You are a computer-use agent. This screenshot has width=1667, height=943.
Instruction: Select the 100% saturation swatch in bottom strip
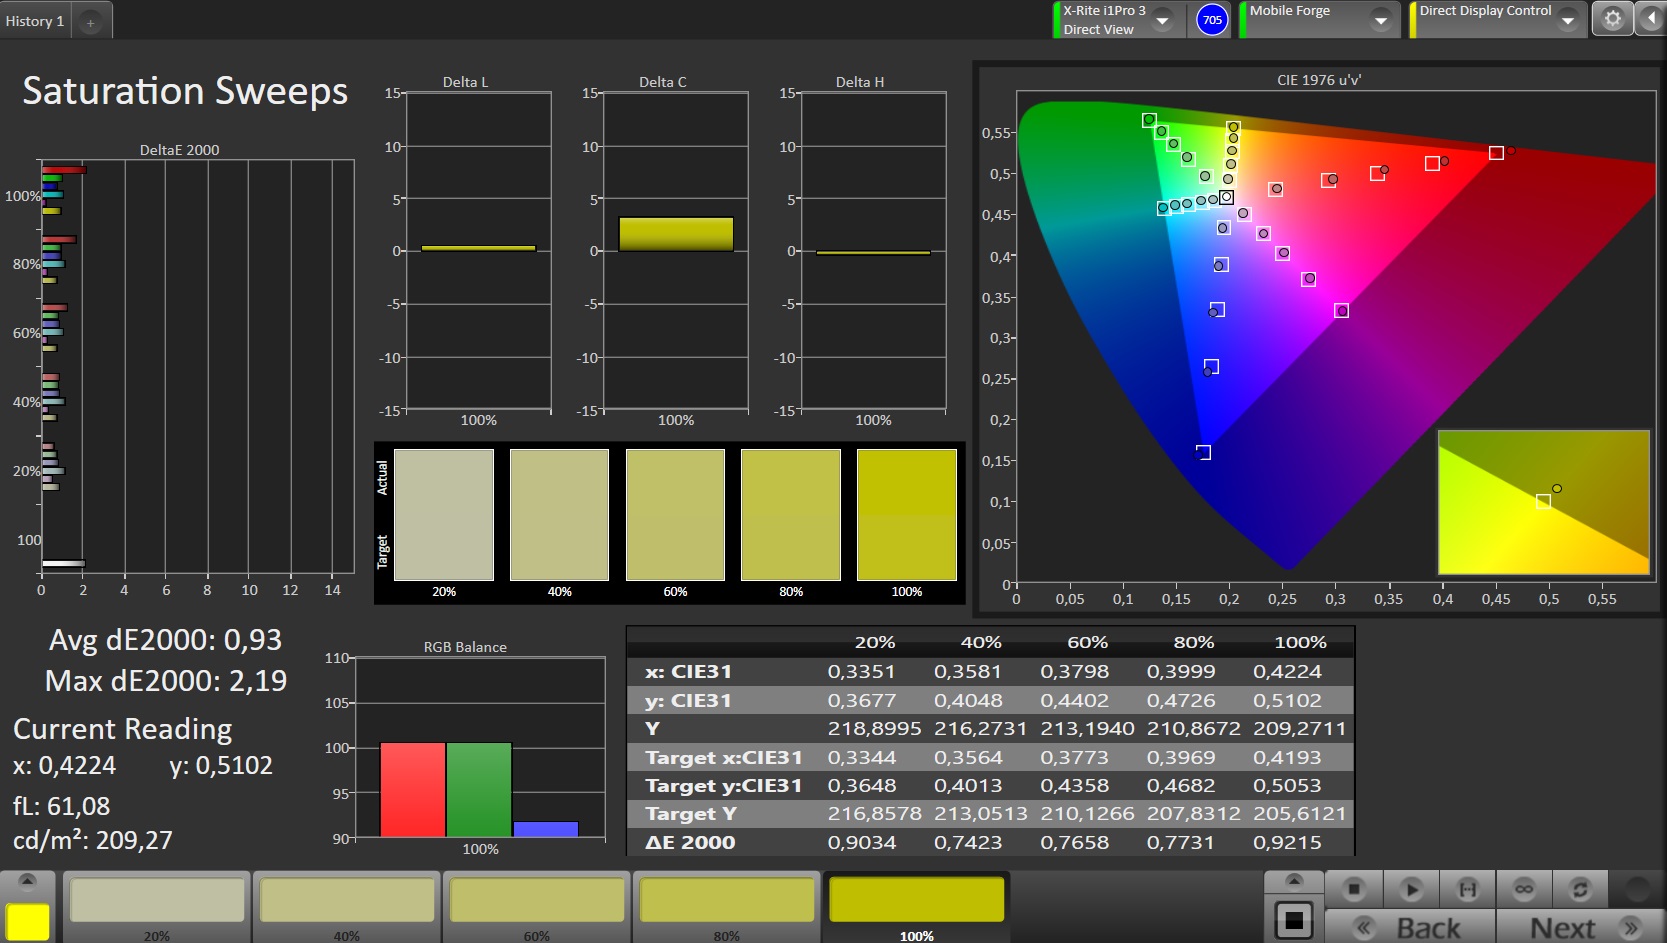tap(916, 901)
